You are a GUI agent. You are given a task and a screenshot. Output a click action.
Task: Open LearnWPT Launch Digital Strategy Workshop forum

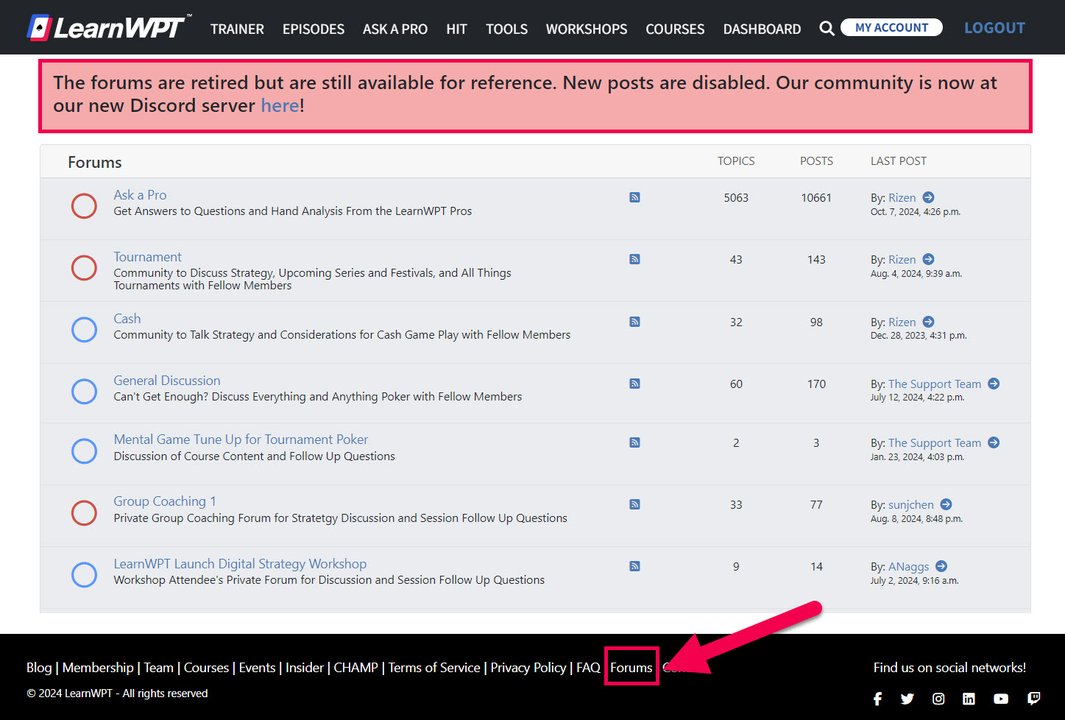pyautogui.click(x=240, y=564)
